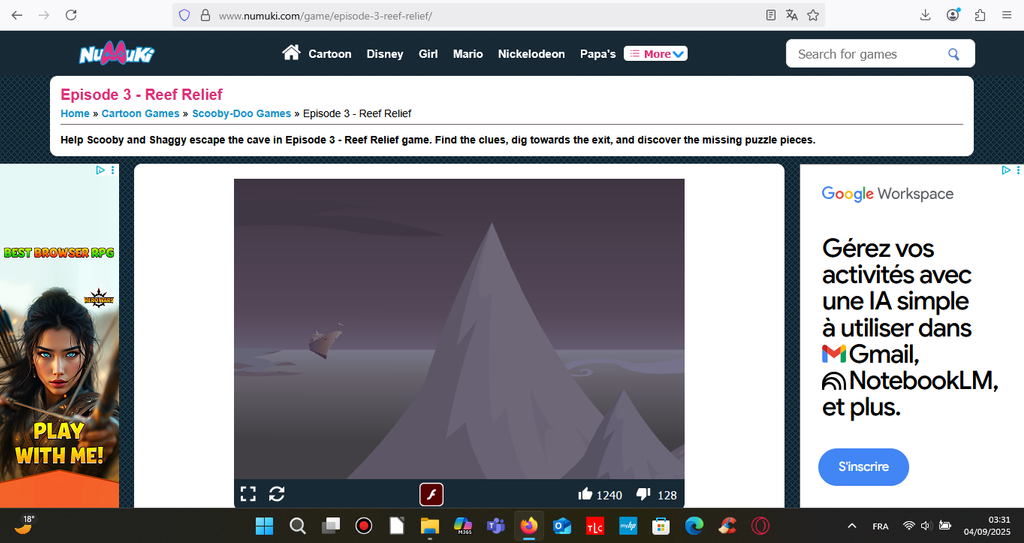Open the Mario games category

(x=468, y=54)
